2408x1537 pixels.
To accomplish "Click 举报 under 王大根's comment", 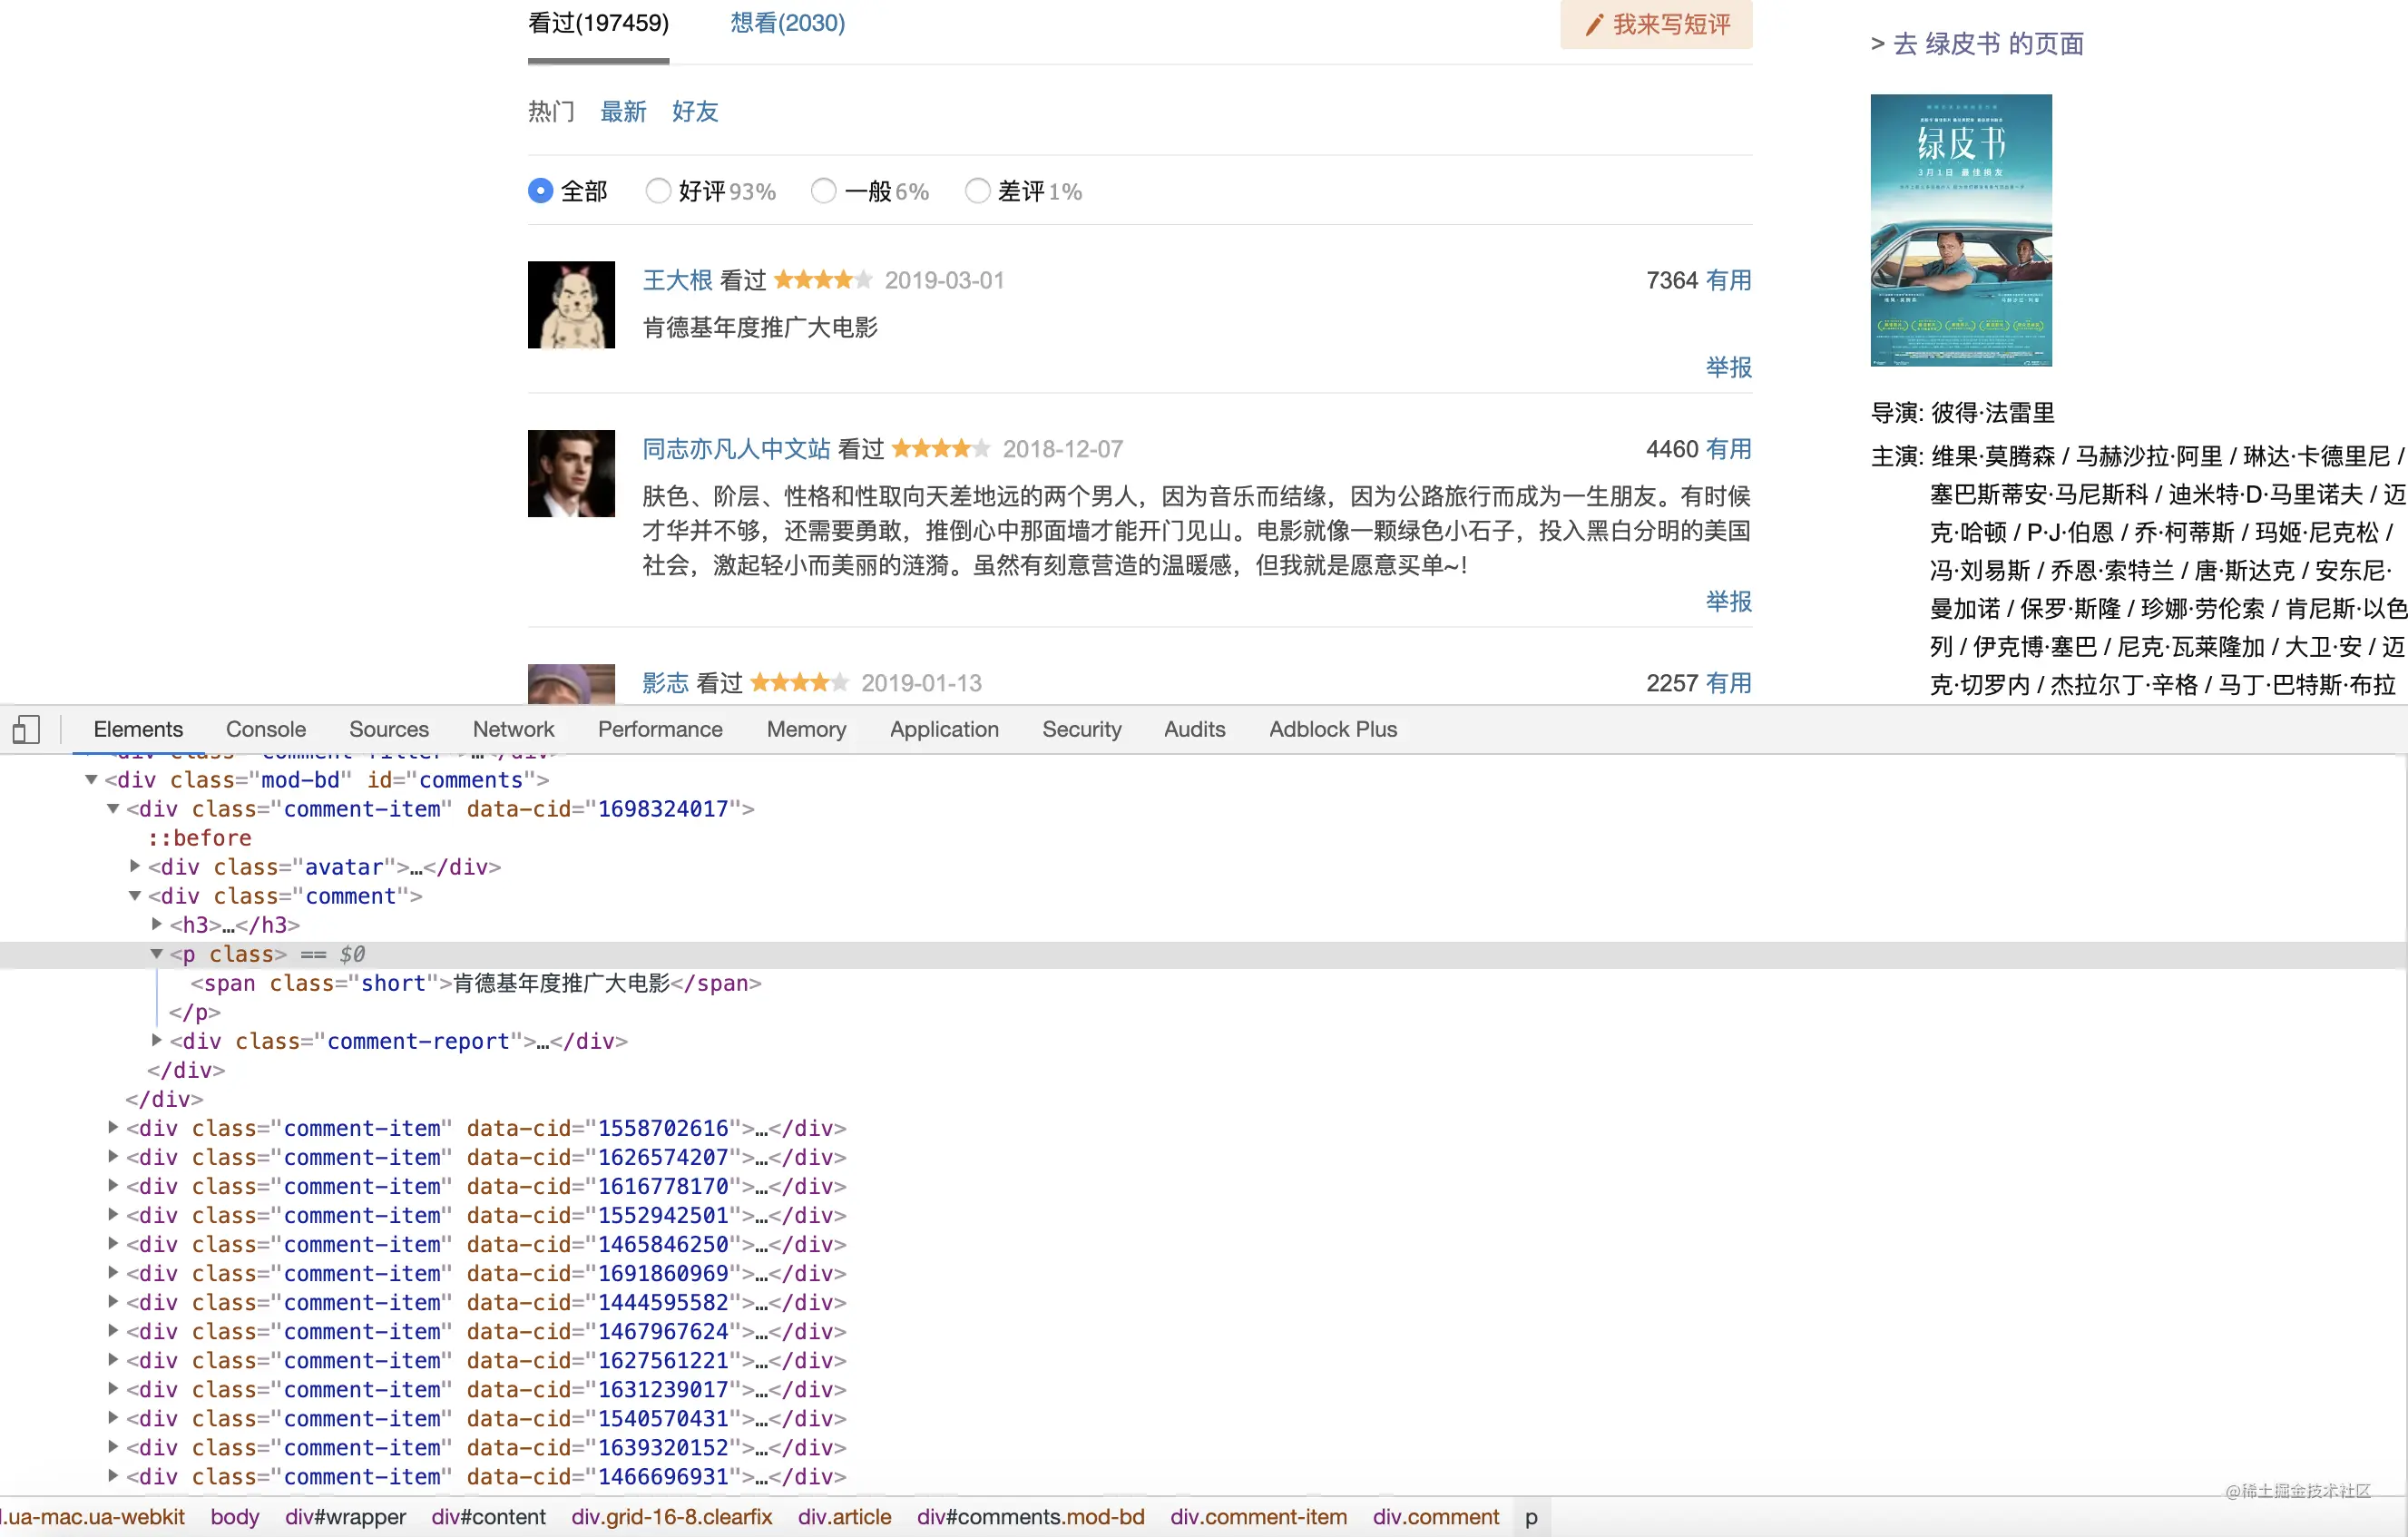I will 1728,367.
